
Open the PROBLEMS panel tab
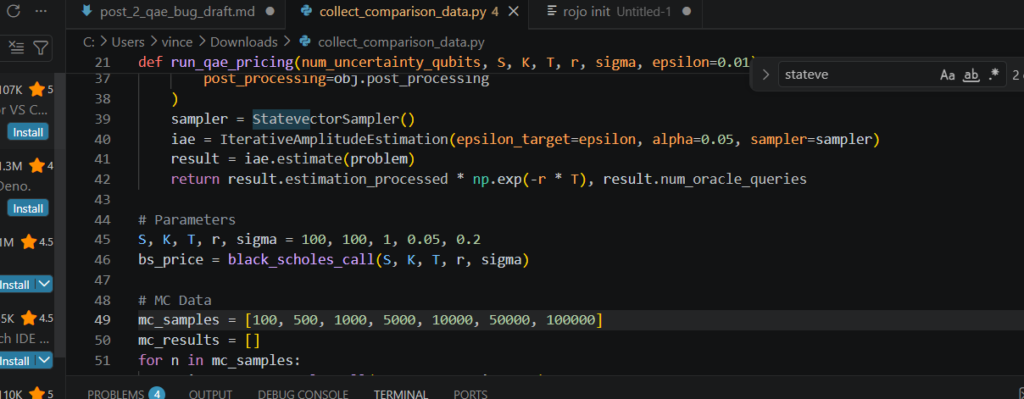116,394
